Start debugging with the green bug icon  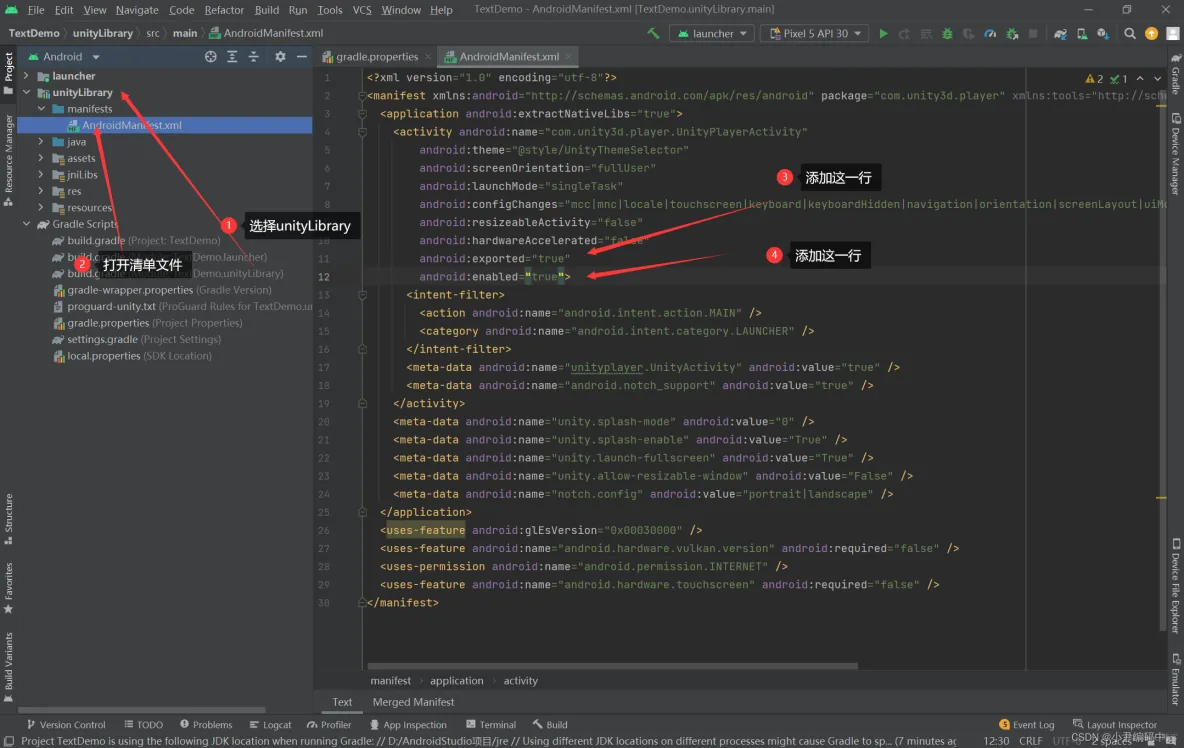pos(947,33)
